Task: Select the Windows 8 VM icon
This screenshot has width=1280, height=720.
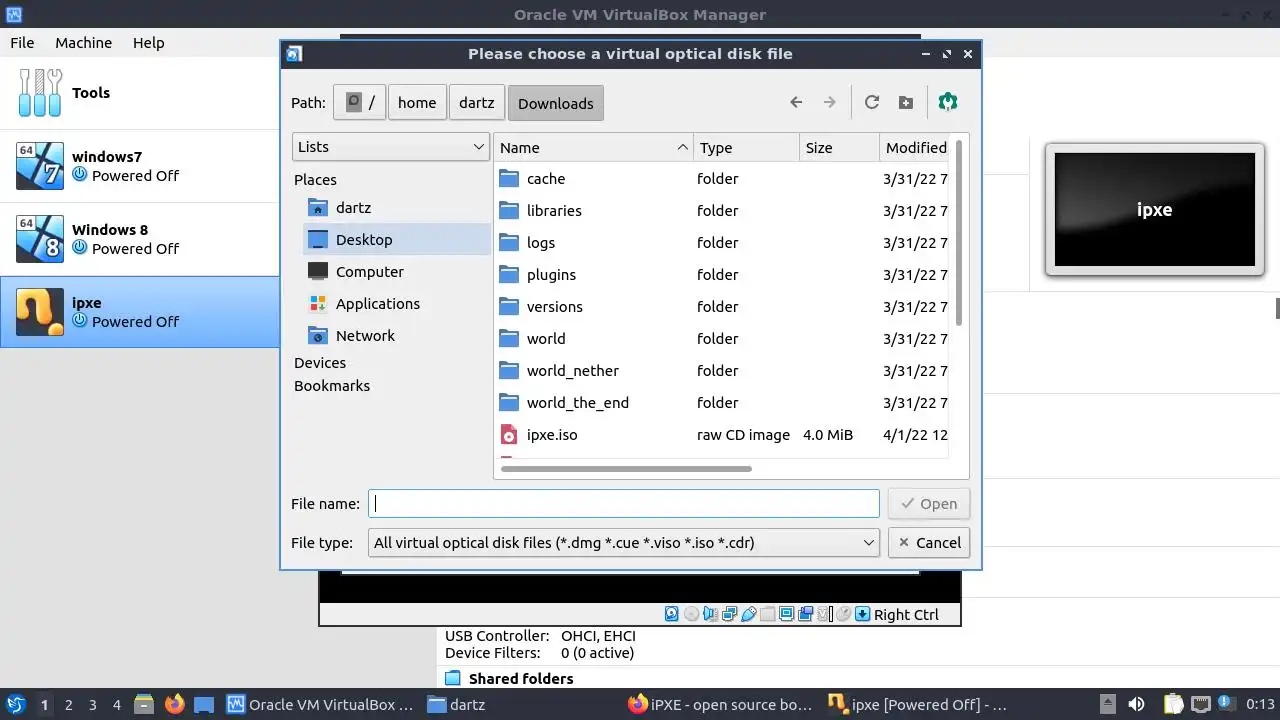Action: tap(40, 239)
